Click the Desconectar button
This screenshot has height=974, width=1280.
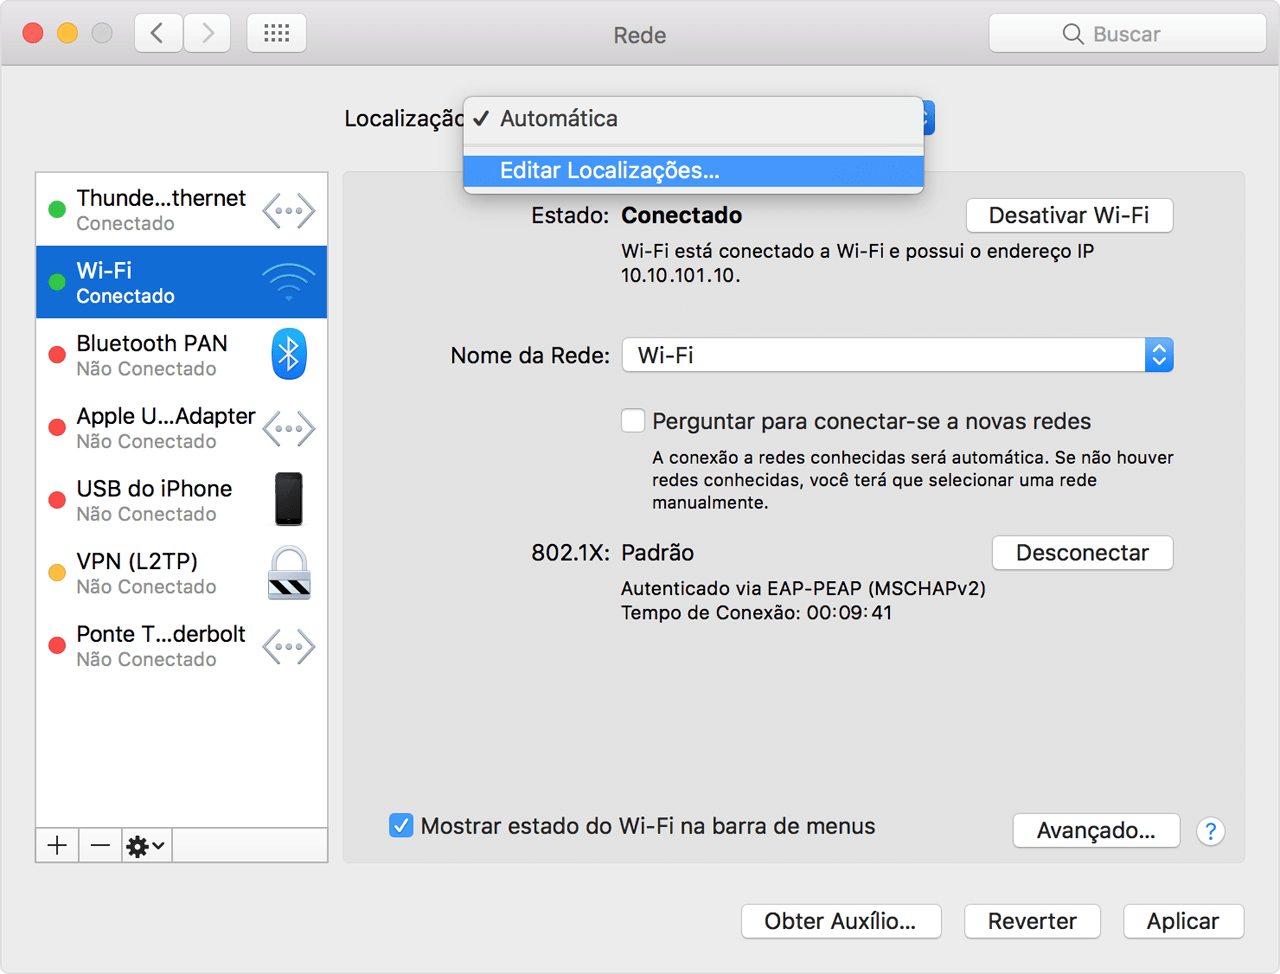[x=1082, y=553]
